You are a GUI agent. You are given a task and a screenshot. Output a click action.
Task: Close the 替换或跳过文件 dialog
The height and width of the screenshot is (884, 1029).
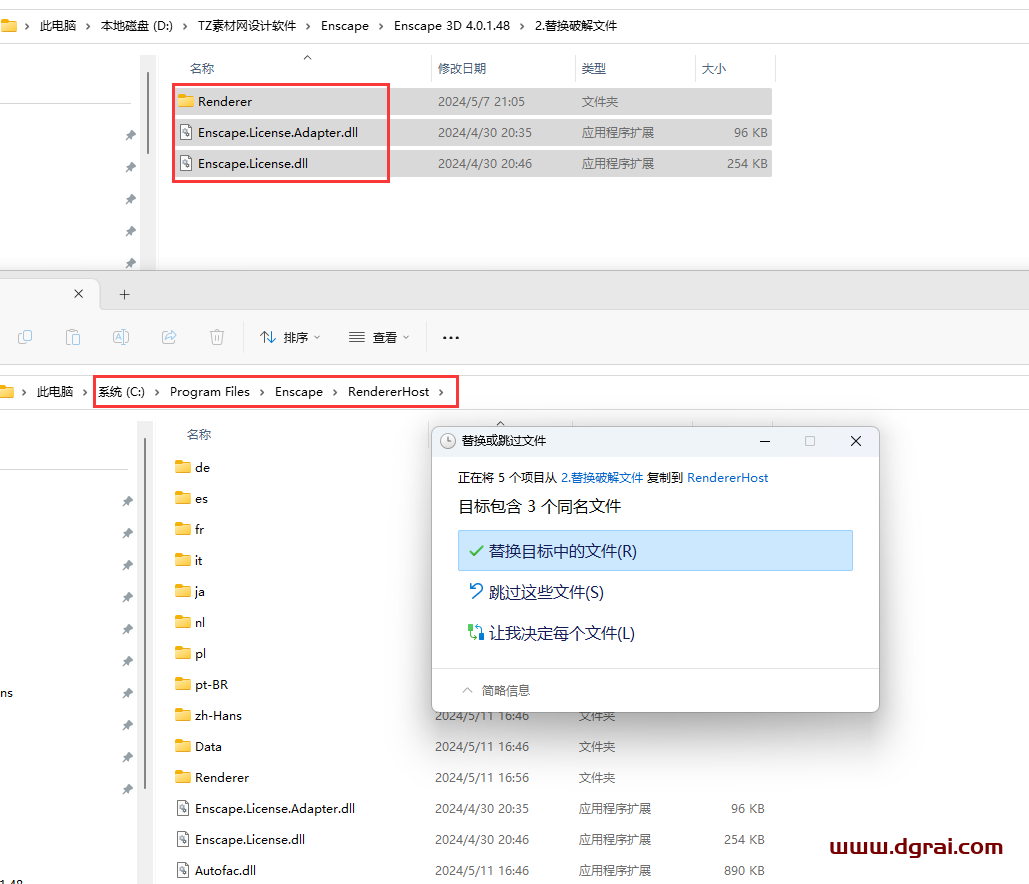coord(856,441)
